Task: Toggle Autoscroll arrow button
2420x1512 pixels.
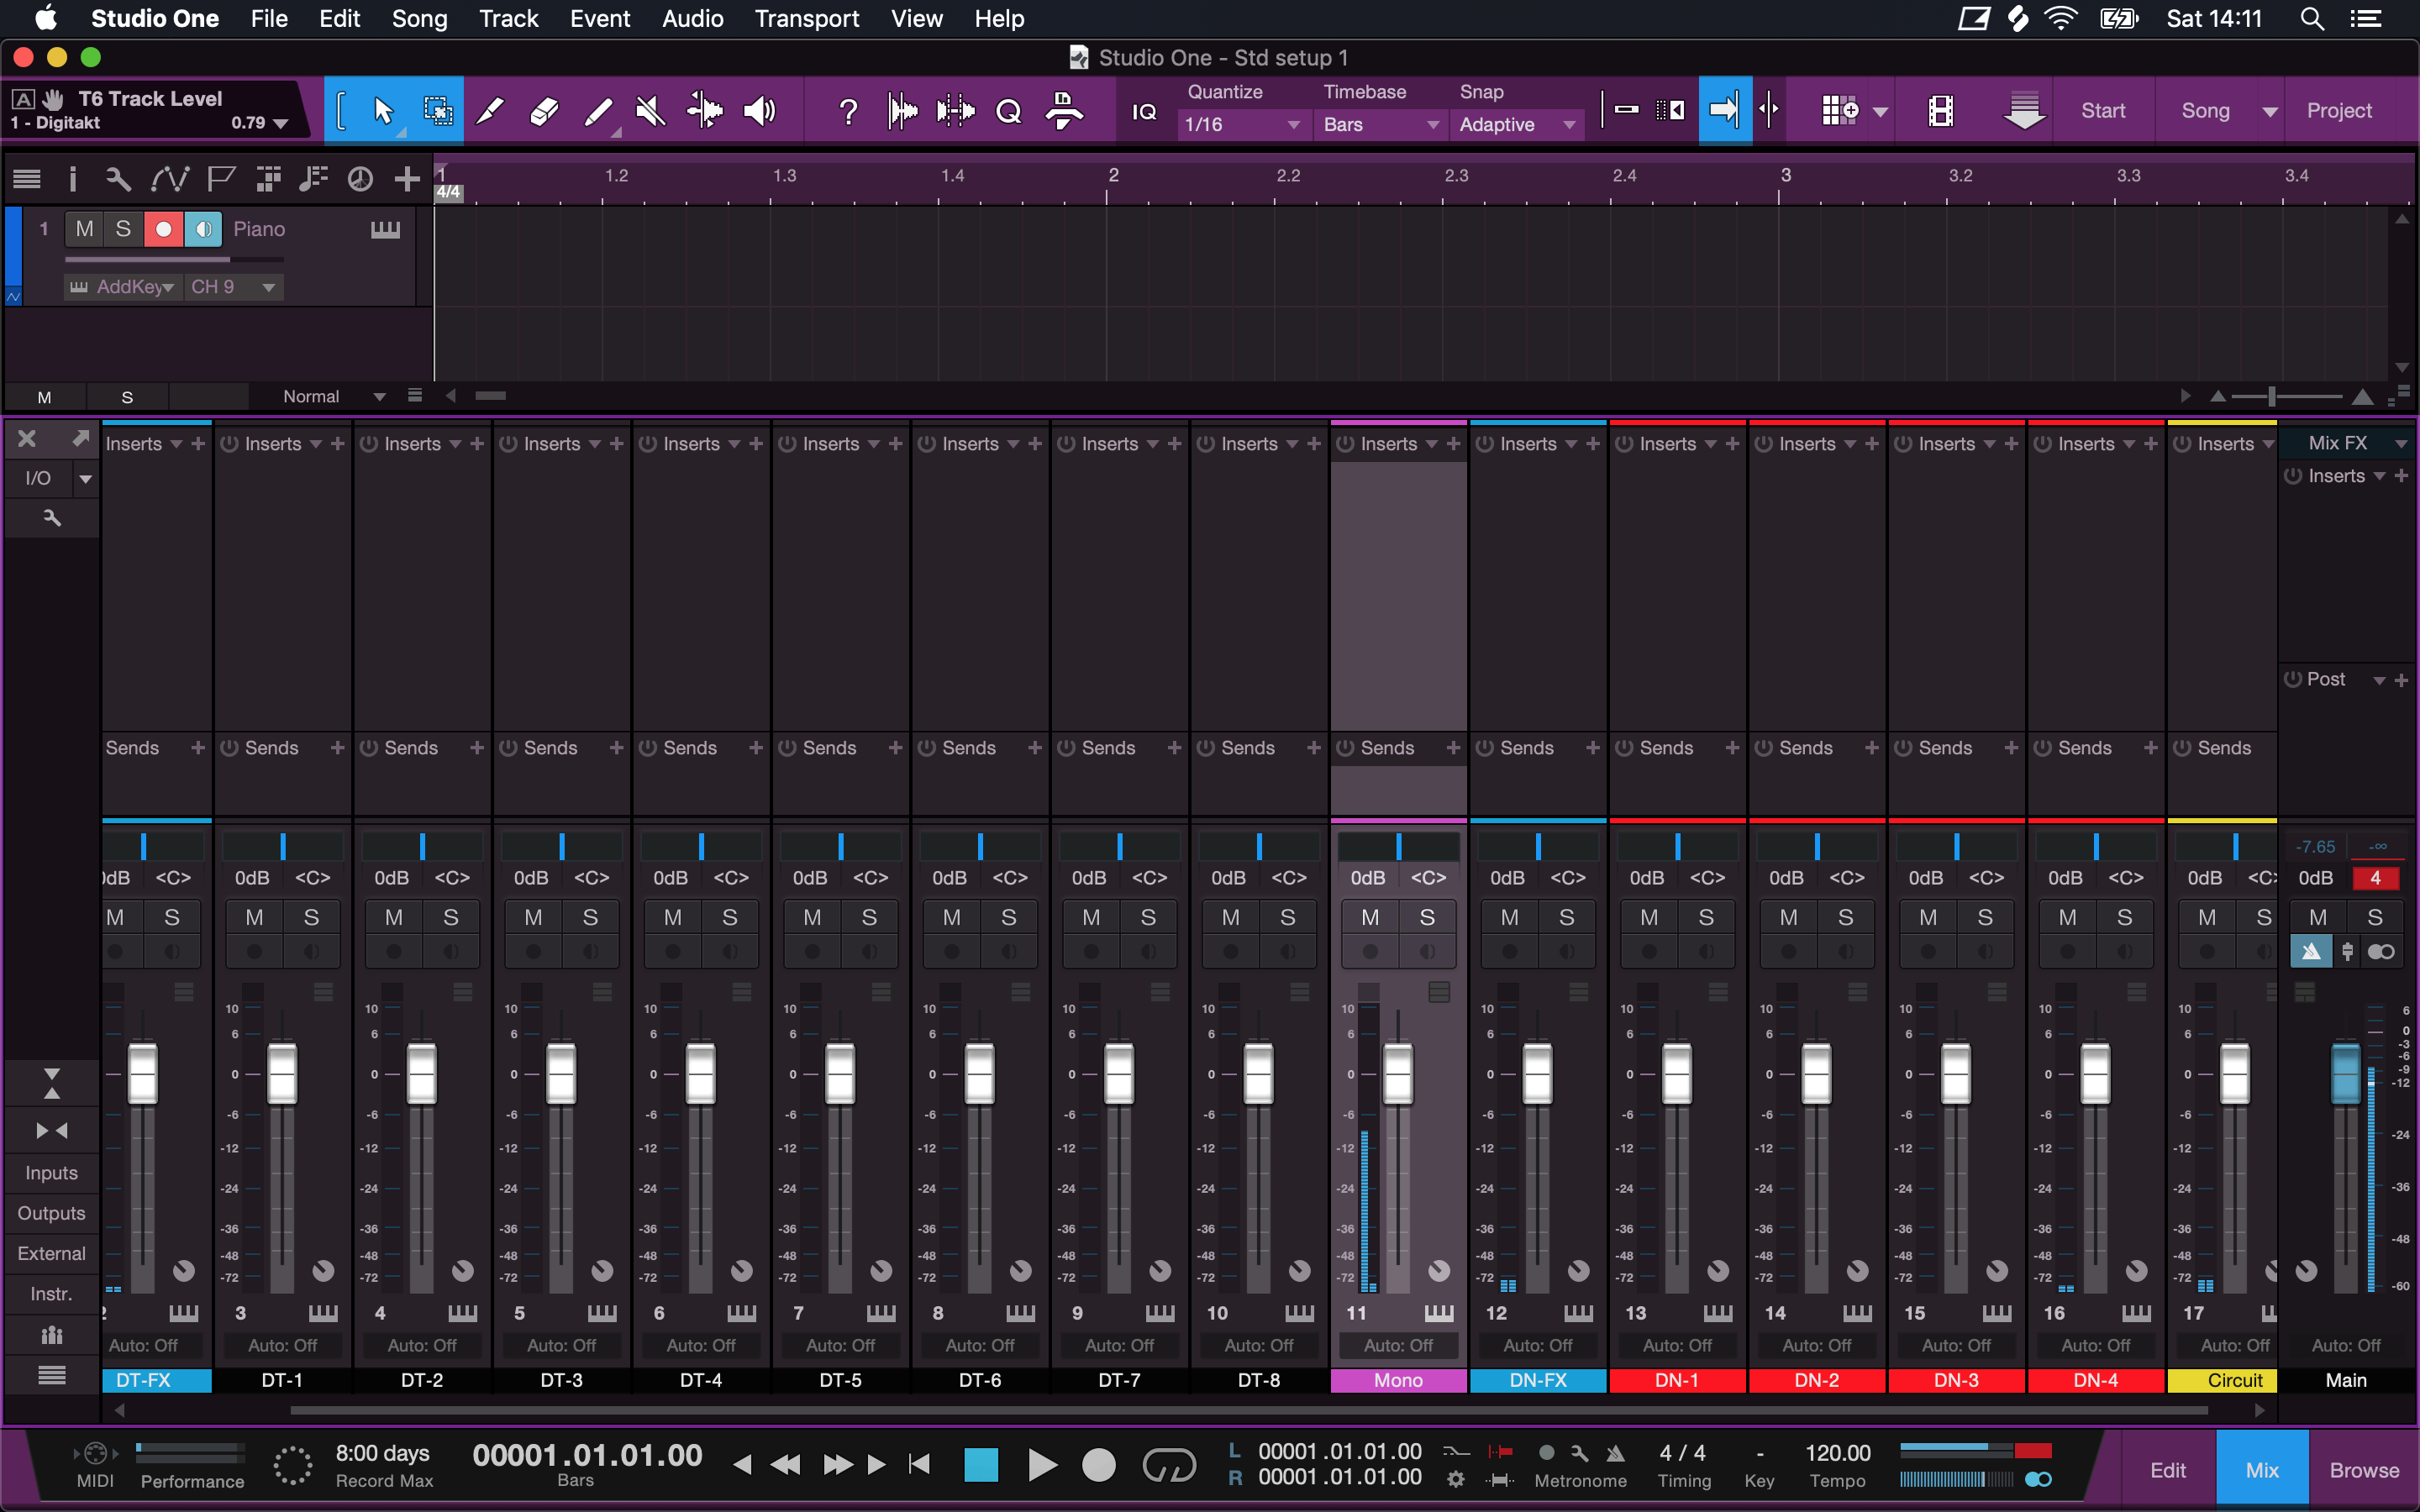Action: click(x=1725, y=110)
